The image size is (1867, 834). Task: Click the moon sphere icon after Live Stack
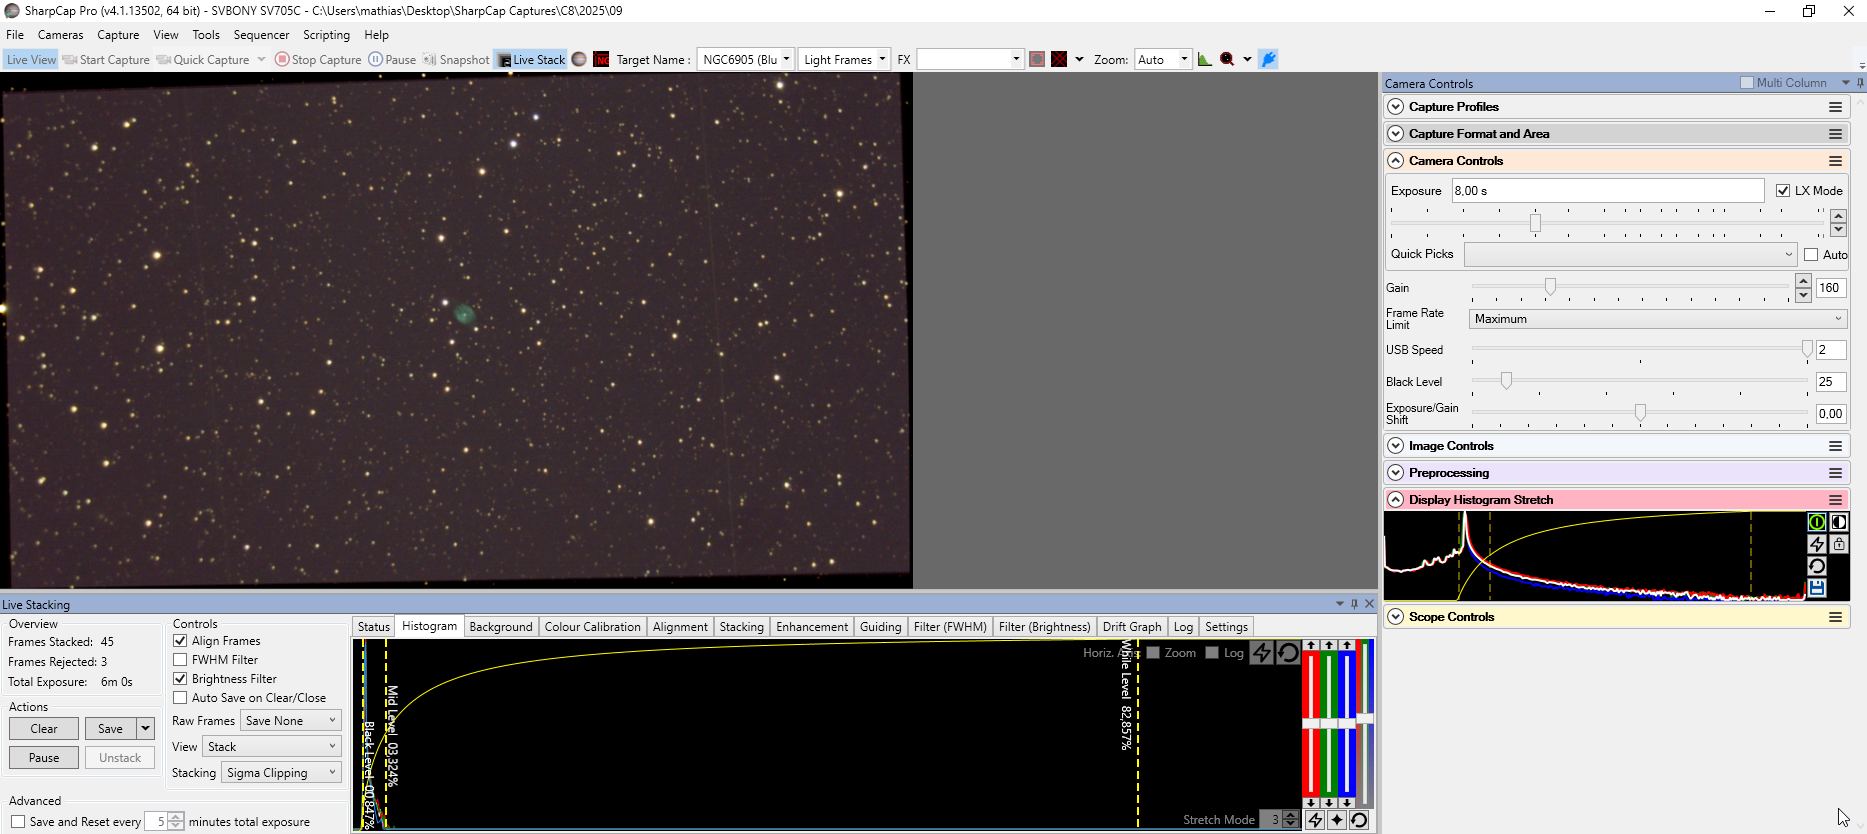click(x=579, y=60)
